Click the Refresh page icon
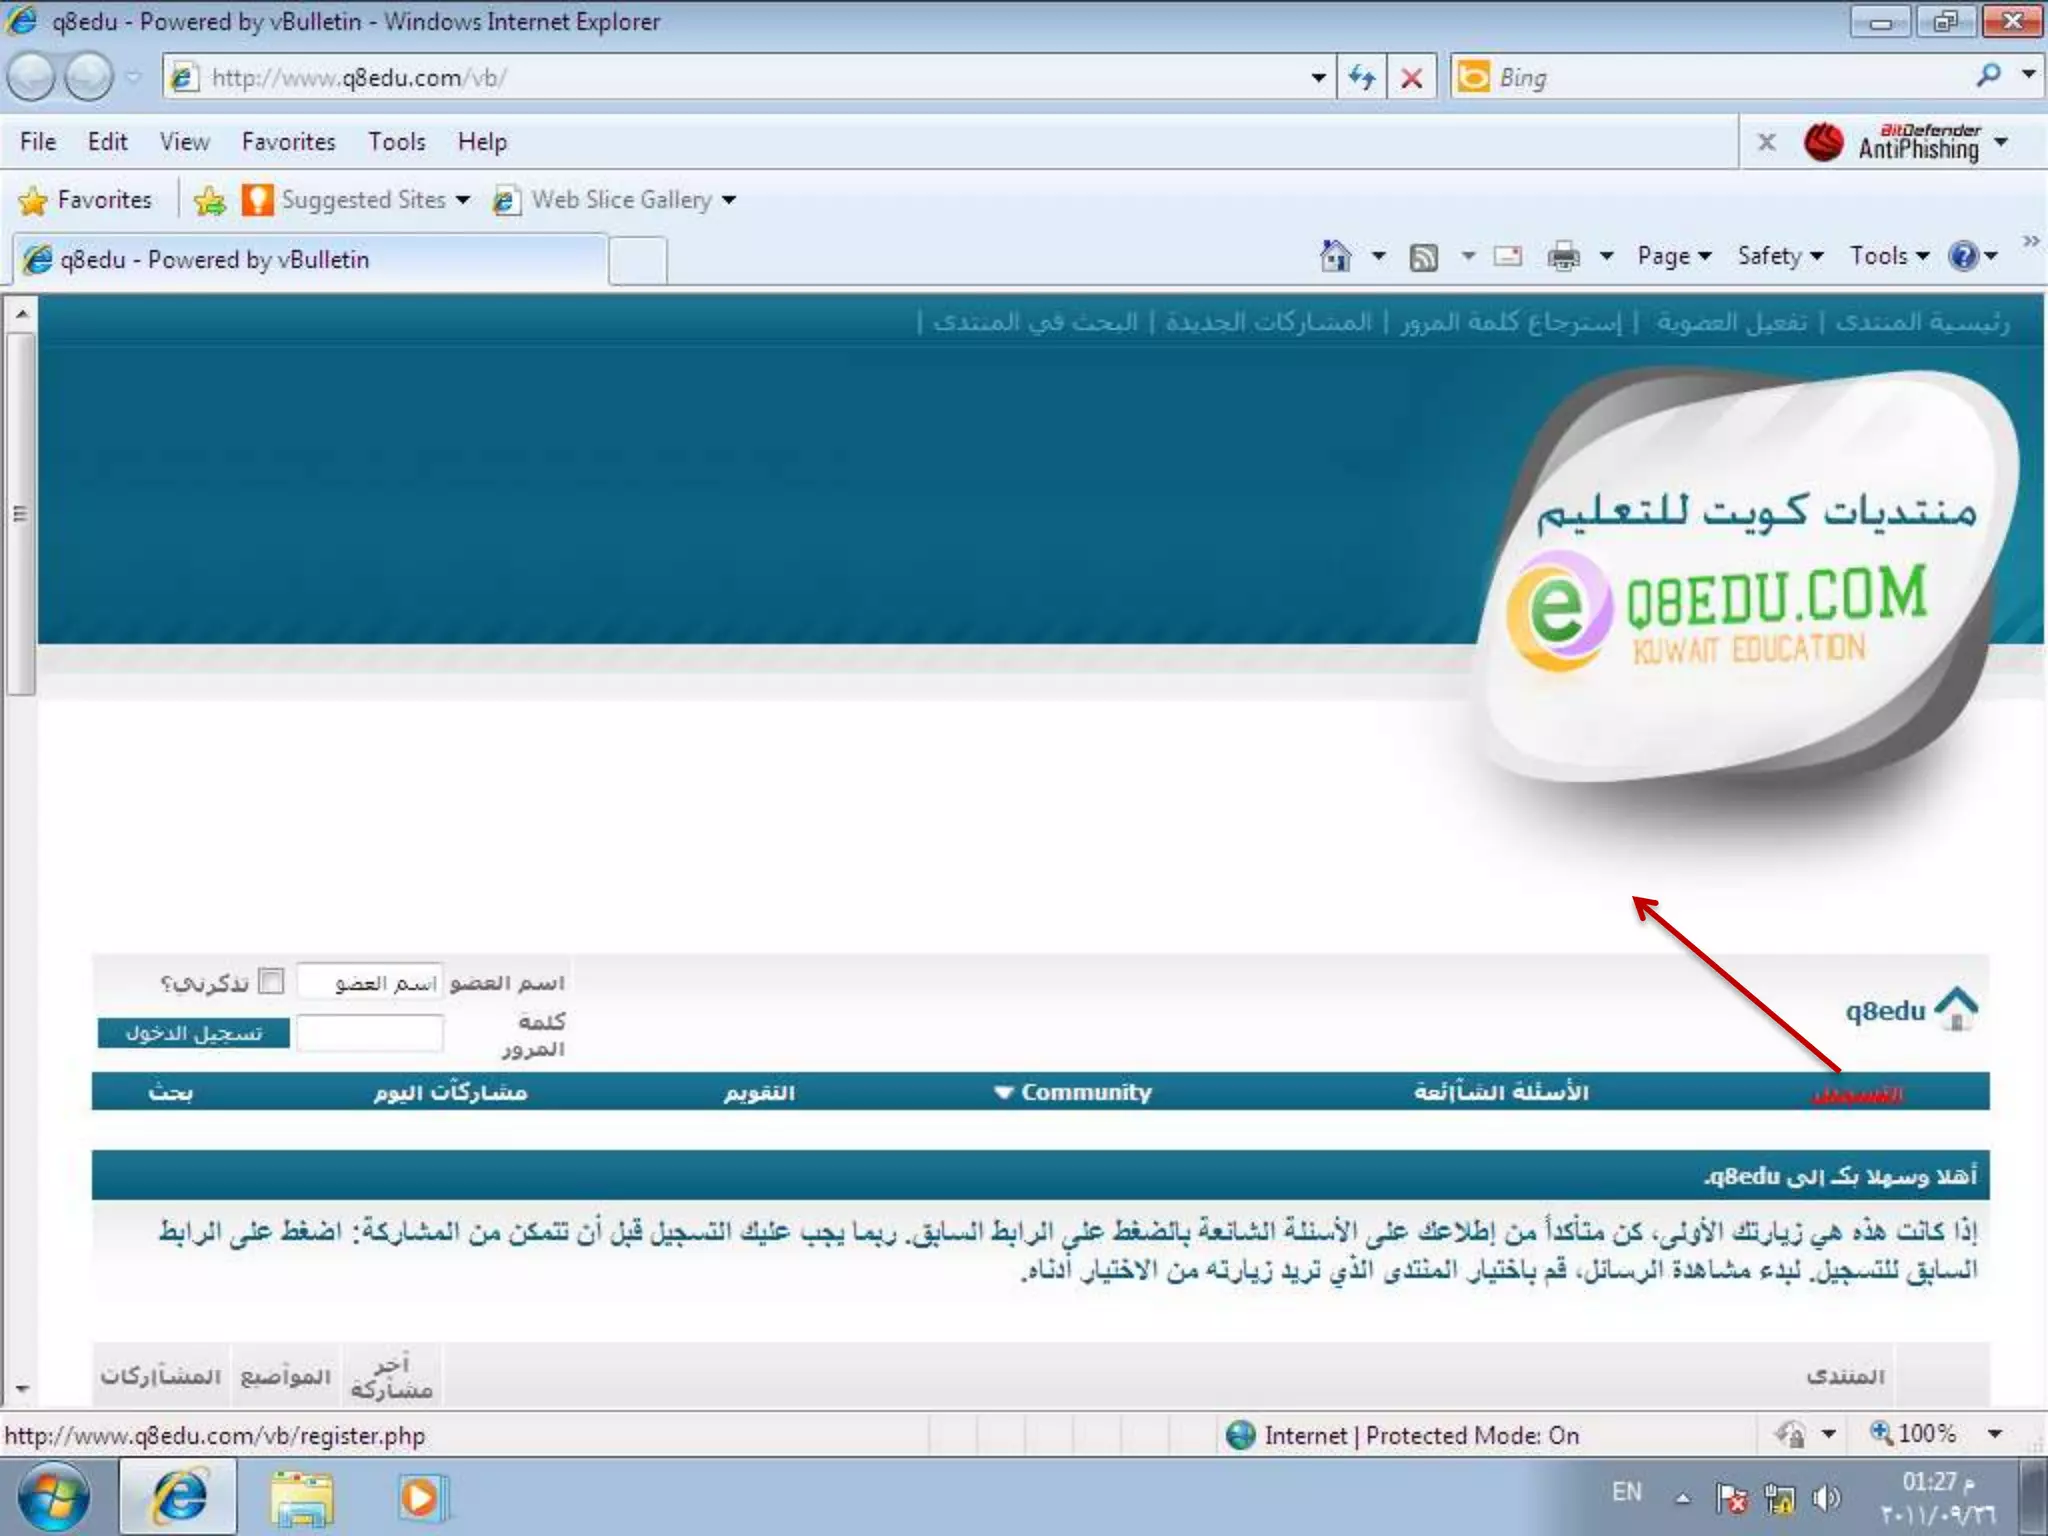2048x1536 pixels. tap(1361, 78)
